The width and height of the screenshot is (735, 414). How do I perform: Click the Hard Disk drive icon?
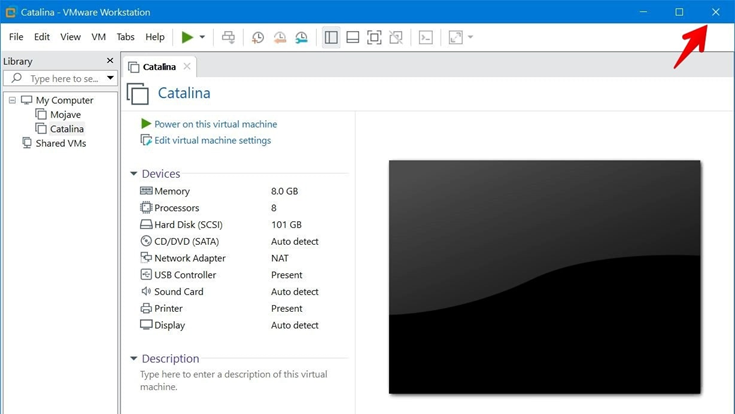146,224
